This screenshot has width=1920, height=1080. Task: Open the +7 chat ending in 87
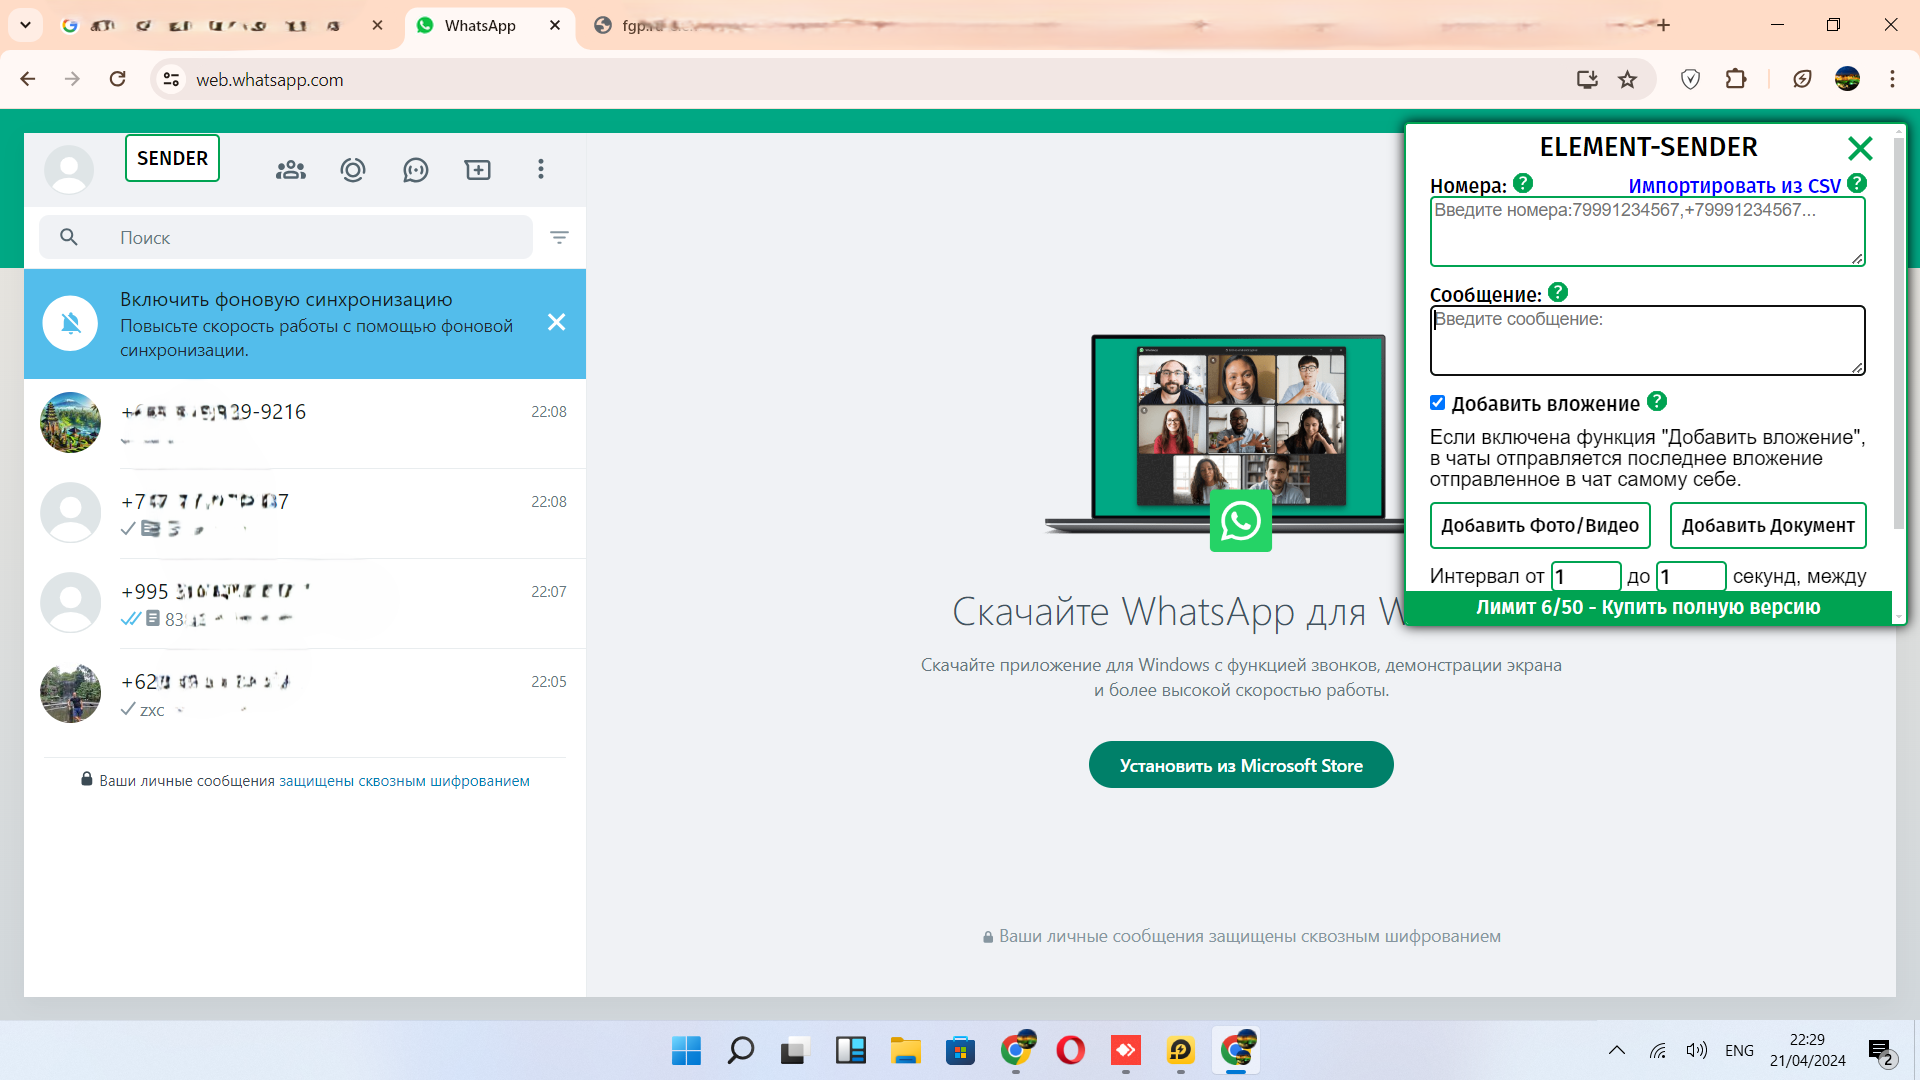(x=305, y=513)
